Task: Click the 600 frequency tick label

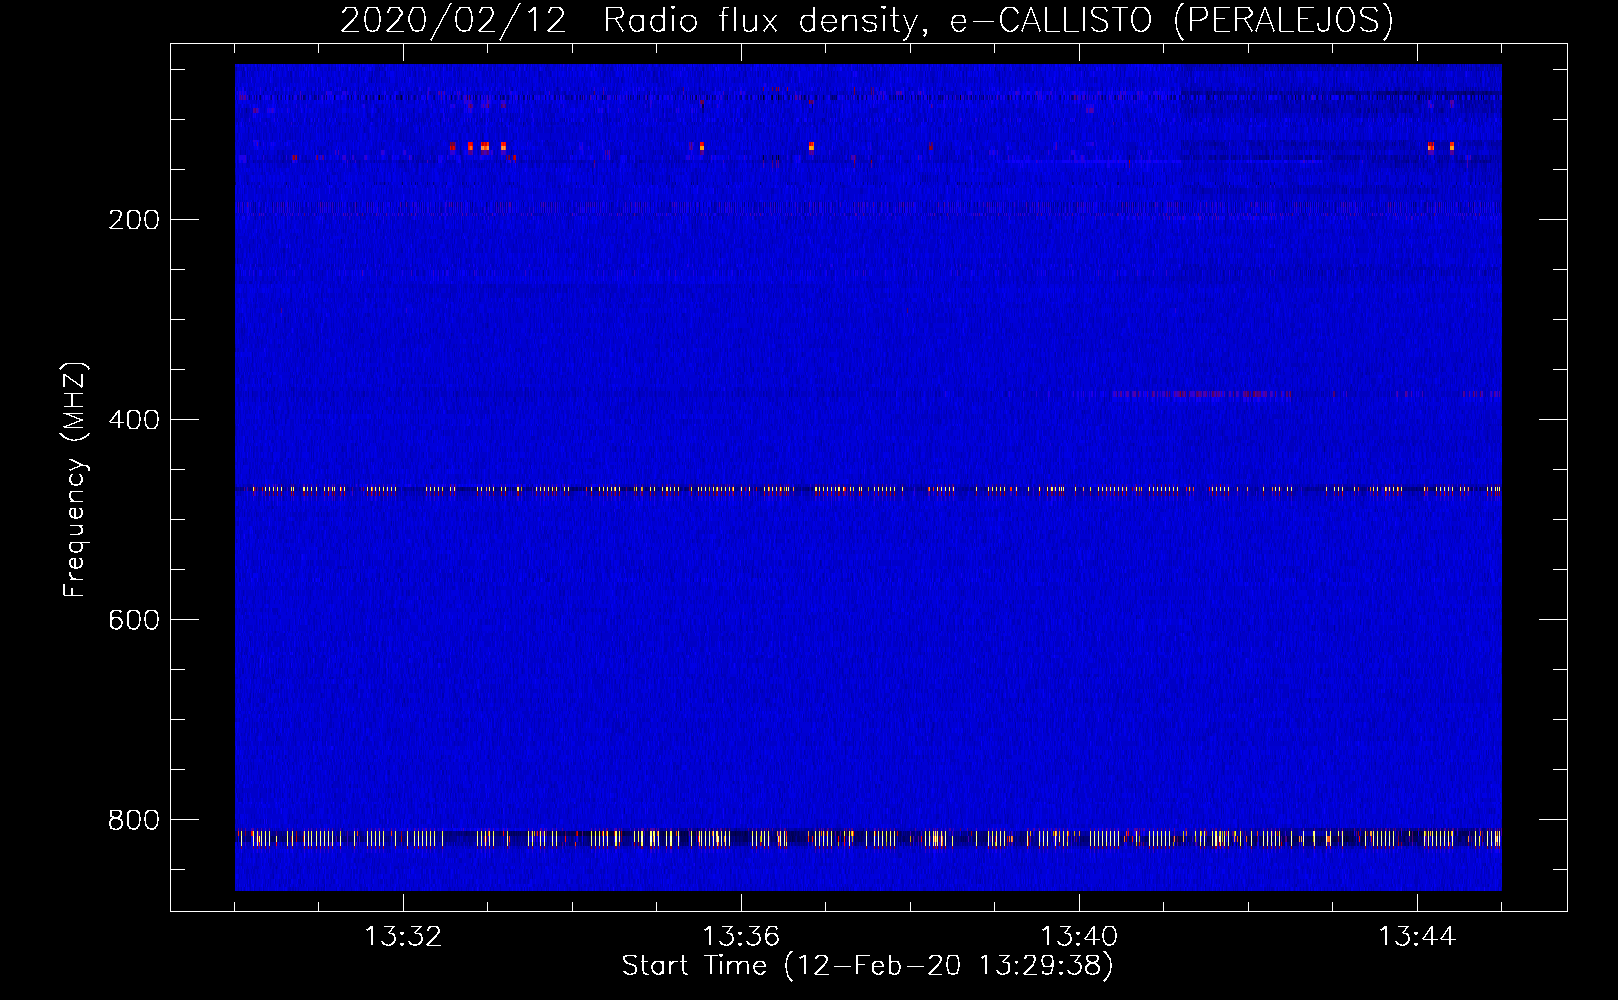Action: (x=134, y=620)
